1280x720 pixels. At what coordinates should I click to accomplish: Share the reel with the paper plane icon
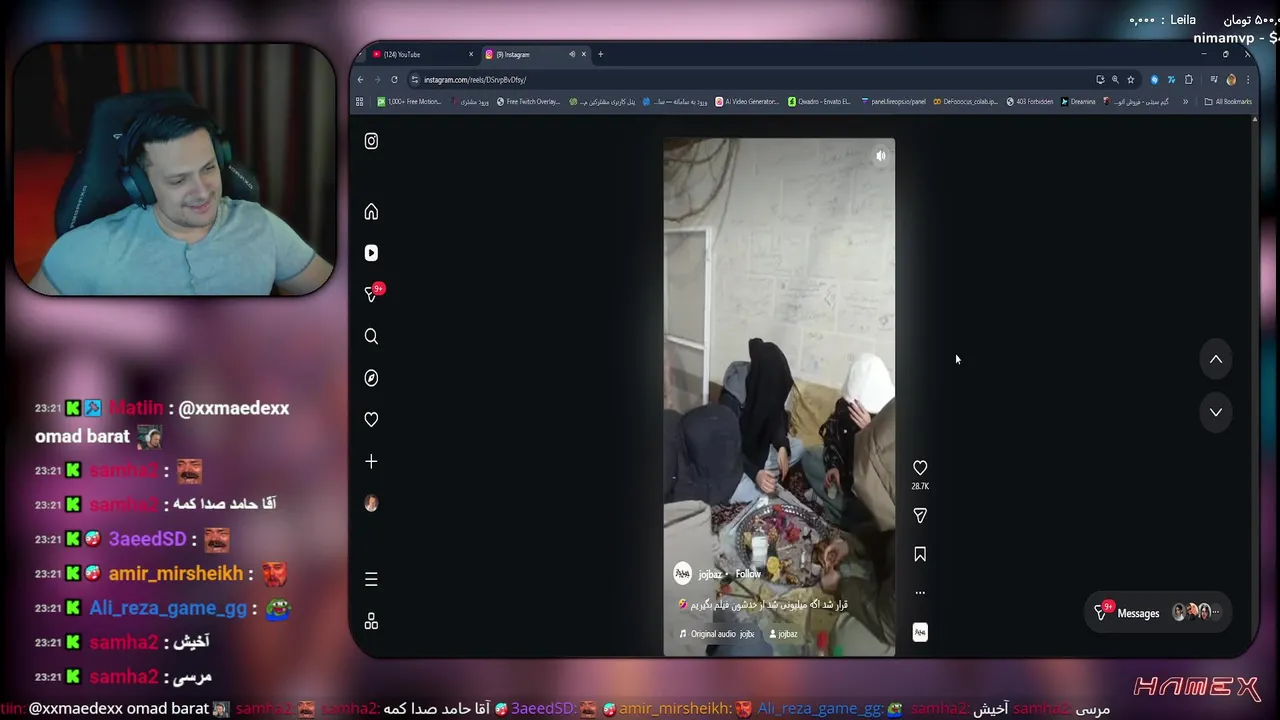(x=920, y=515)
